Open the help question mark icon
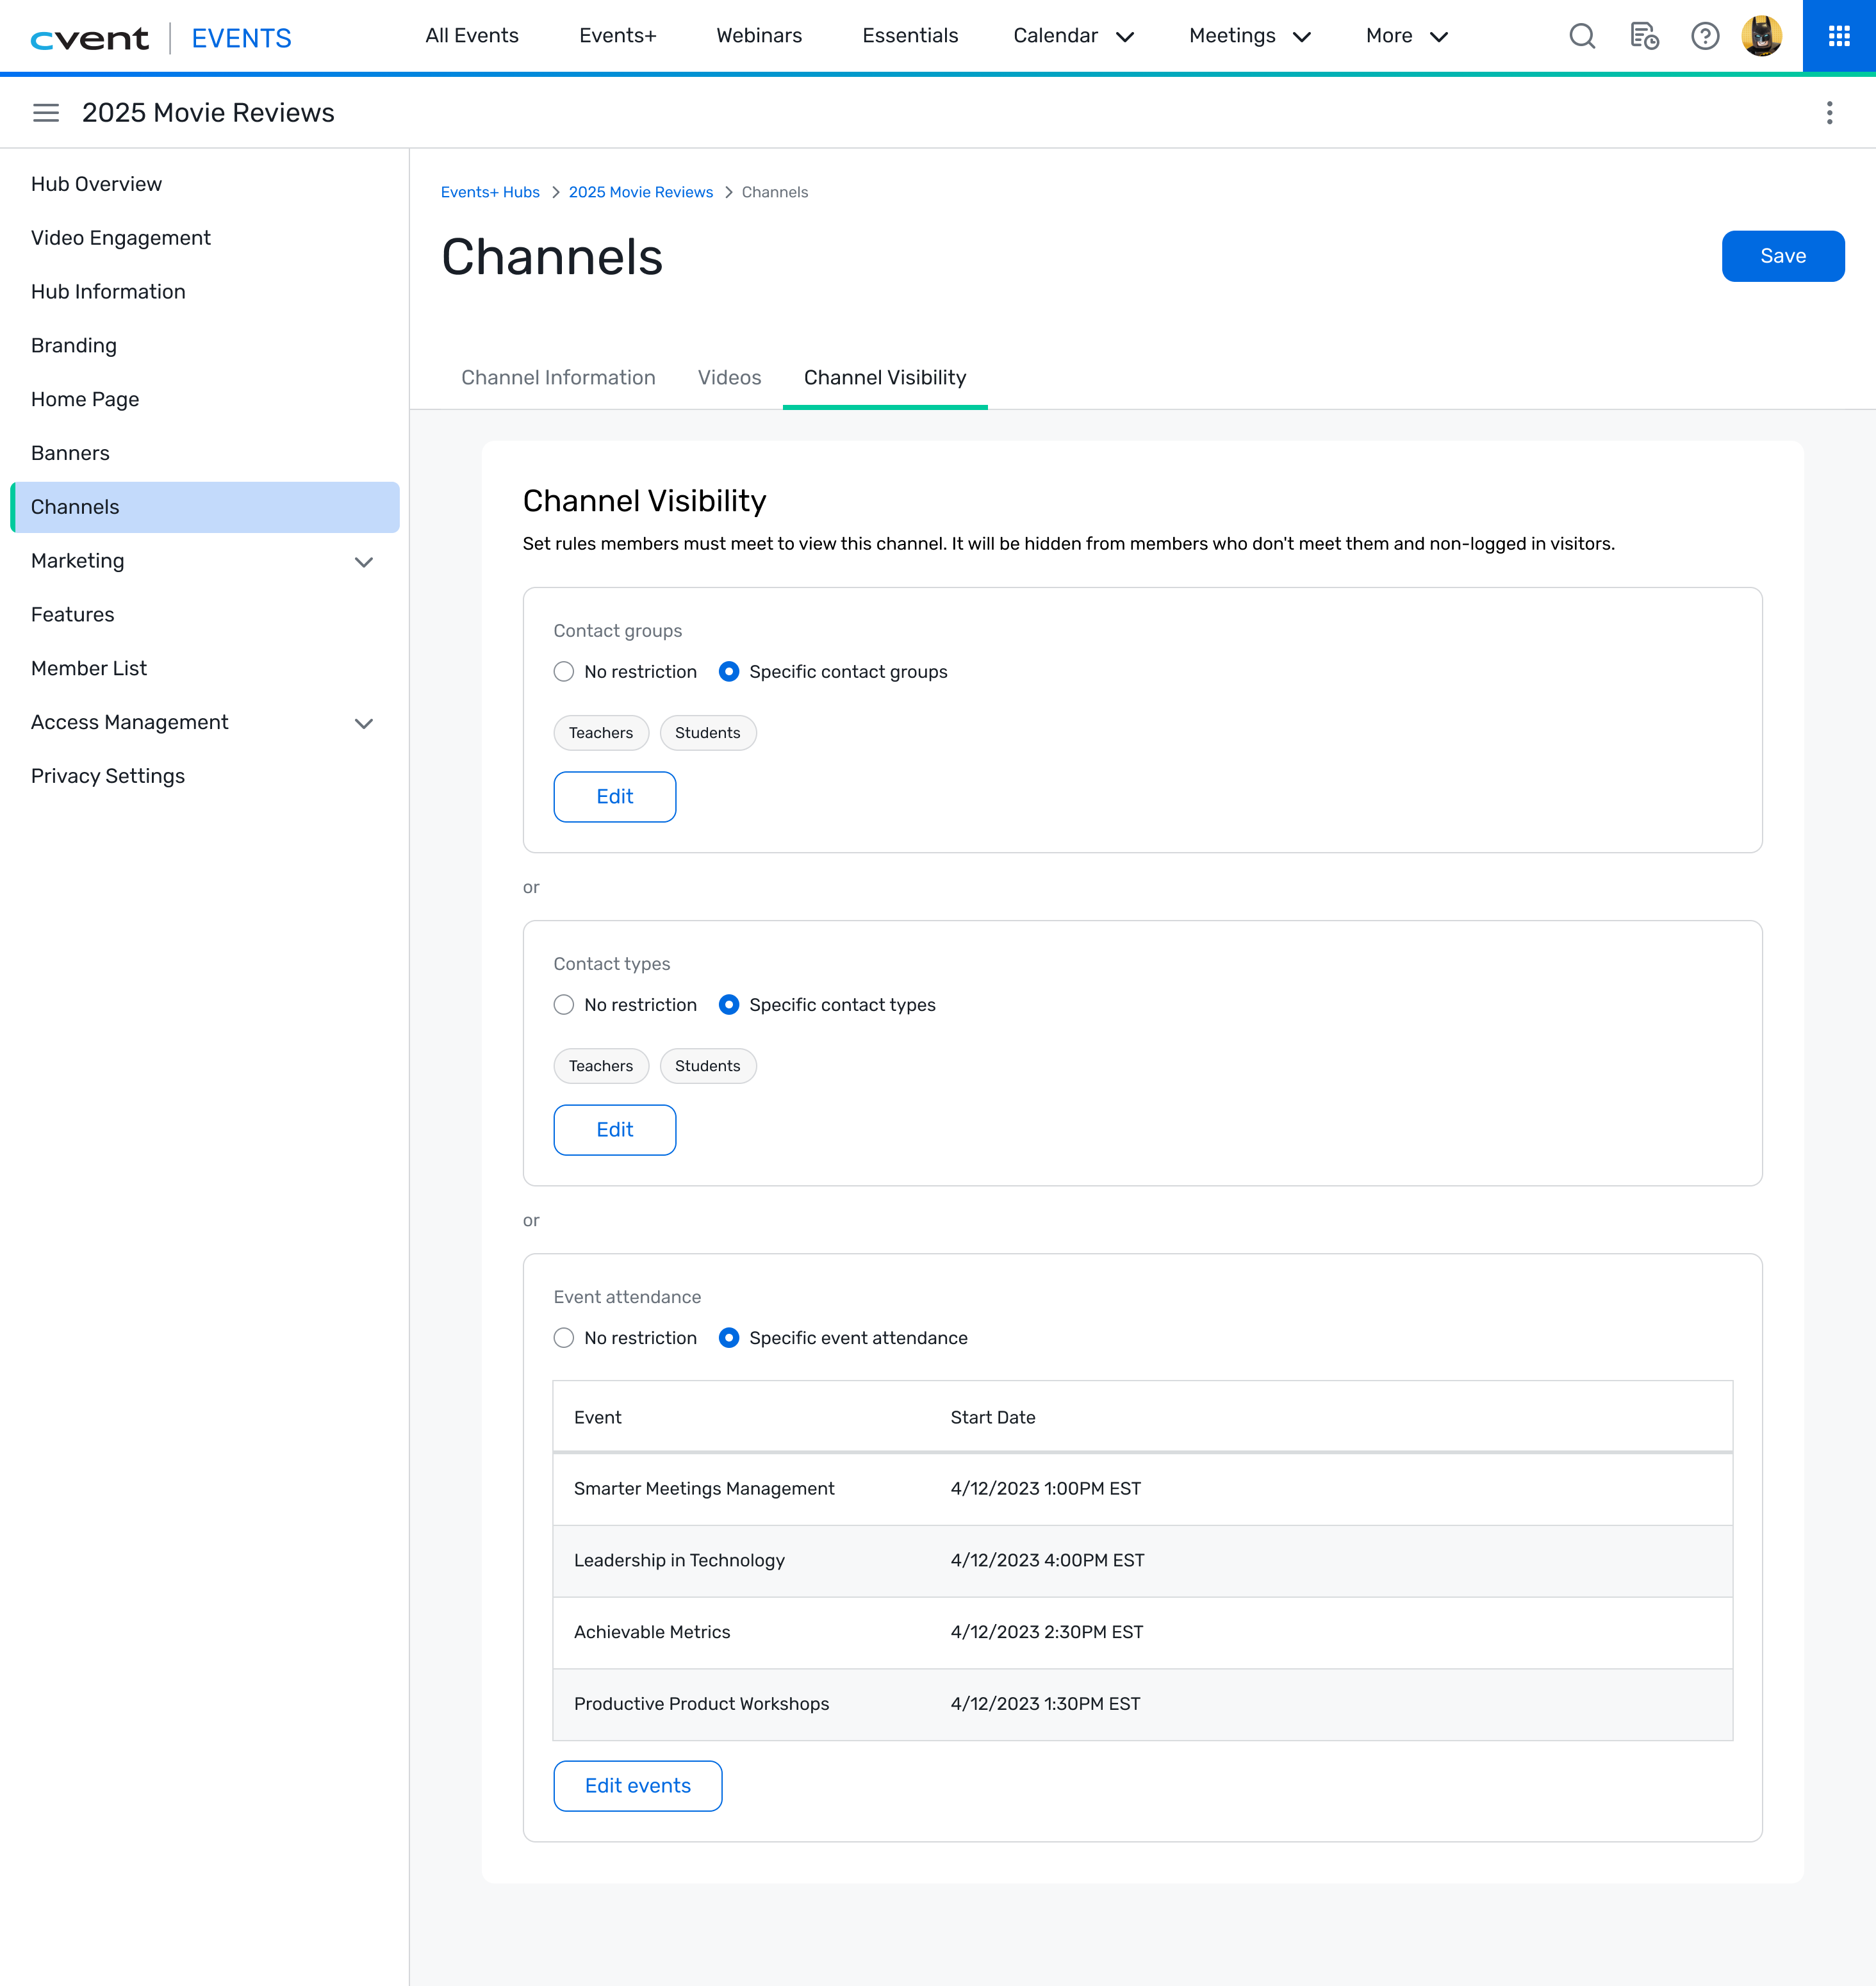Screen dimensions: 1876x1986 (x=1704, y=37)
